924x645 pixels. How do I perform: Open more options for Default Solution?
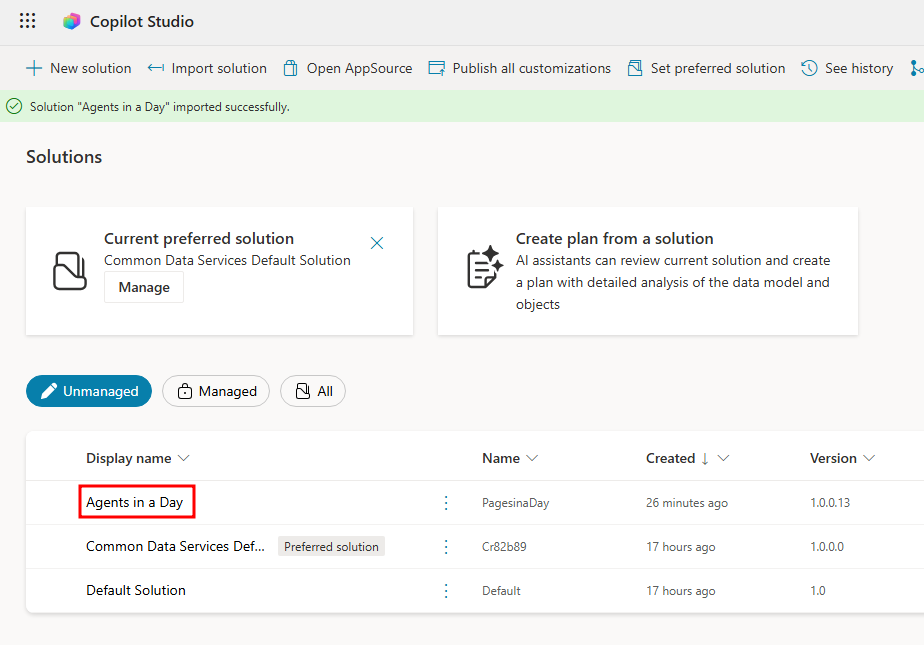pyautogui.click(x=447, y=591)
